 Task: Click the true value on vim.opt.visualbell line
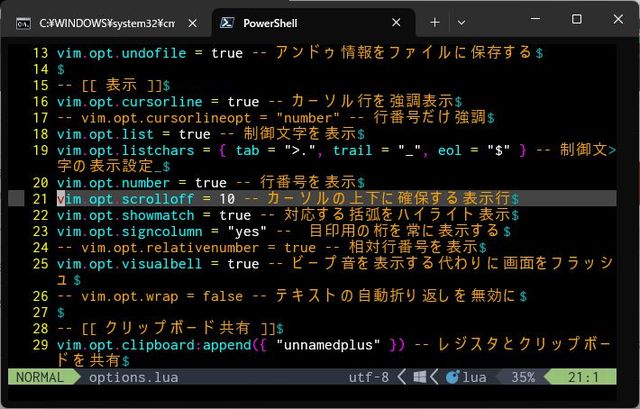coord(243,264)
